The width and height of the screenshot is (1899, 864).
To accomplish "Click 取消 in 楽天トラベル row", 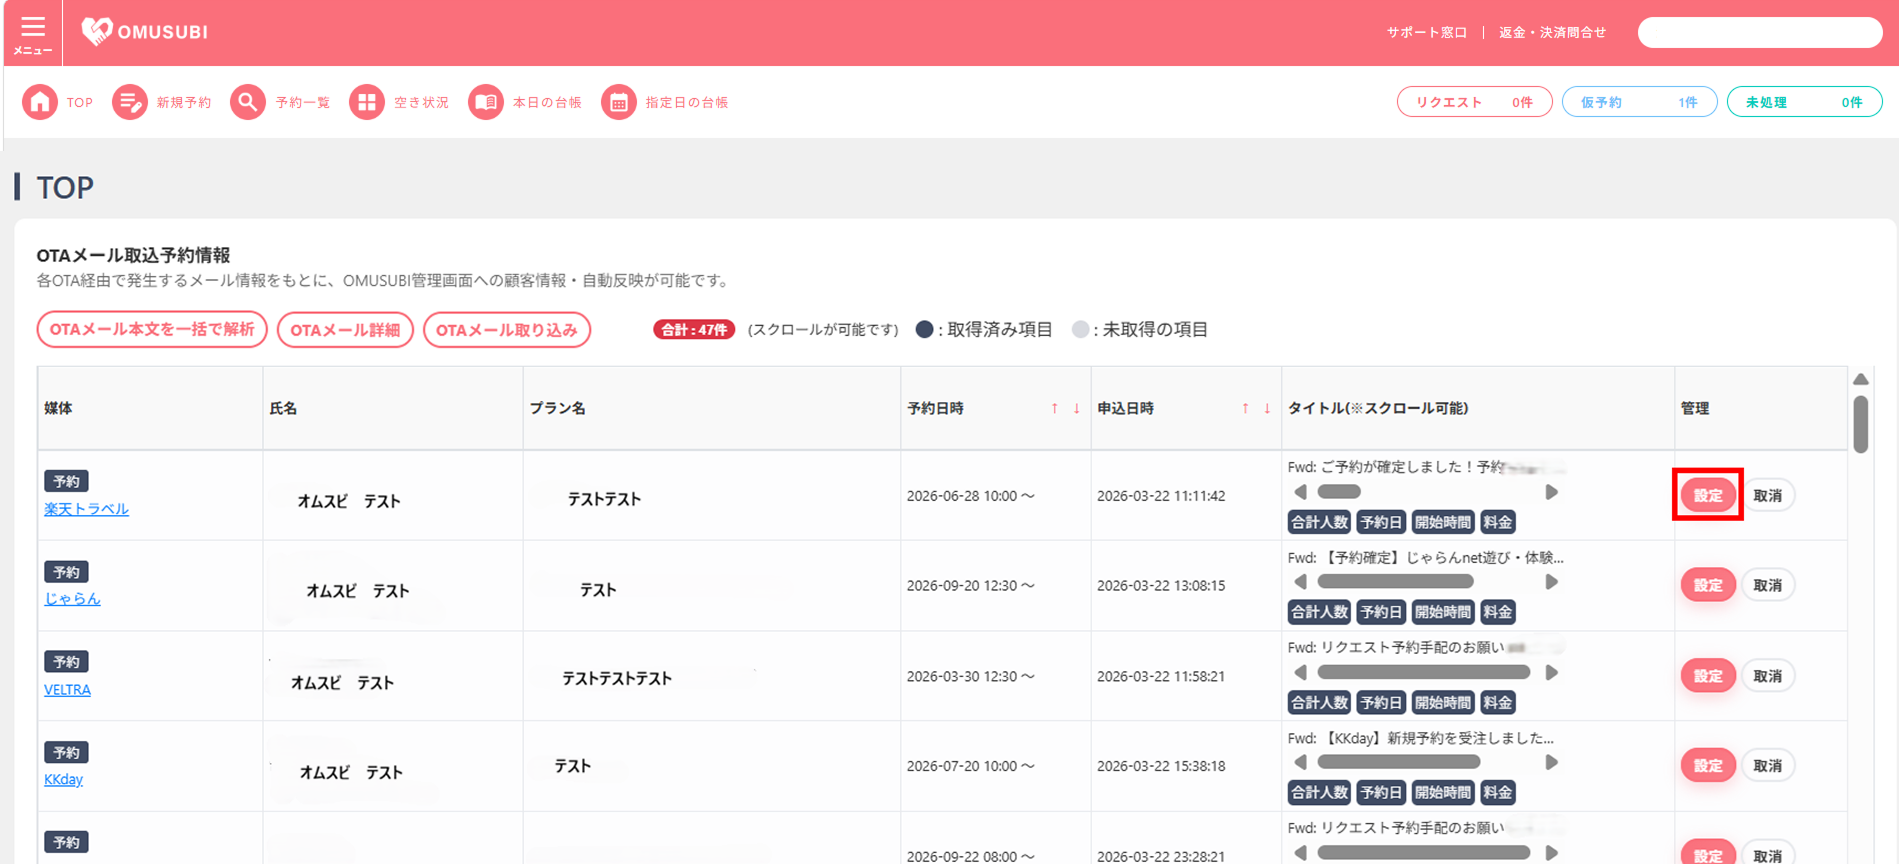I will [1768, 495].
